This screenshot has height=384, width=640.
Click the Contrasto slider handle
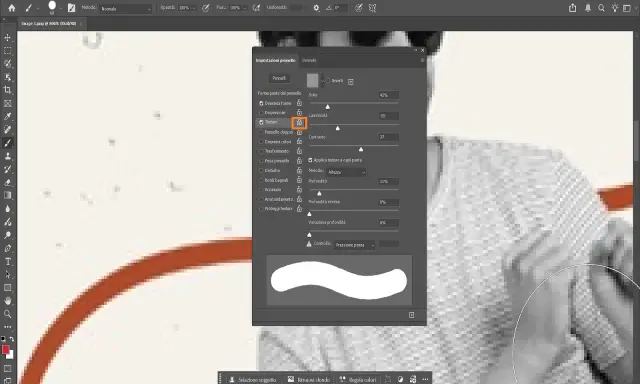coord(361,149)
